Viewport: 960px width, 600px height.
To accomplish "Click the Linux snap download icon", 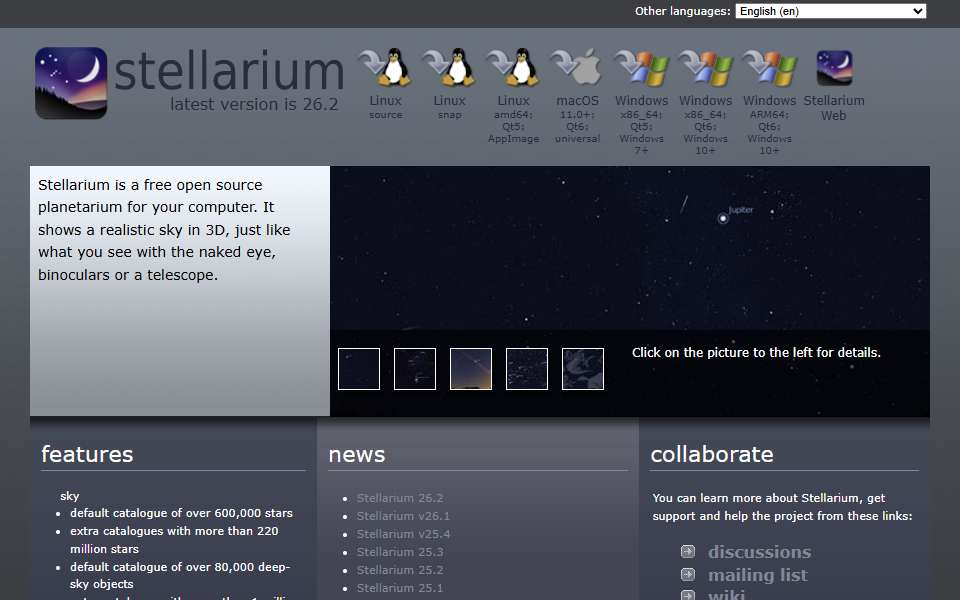I will tap(449, 67).
